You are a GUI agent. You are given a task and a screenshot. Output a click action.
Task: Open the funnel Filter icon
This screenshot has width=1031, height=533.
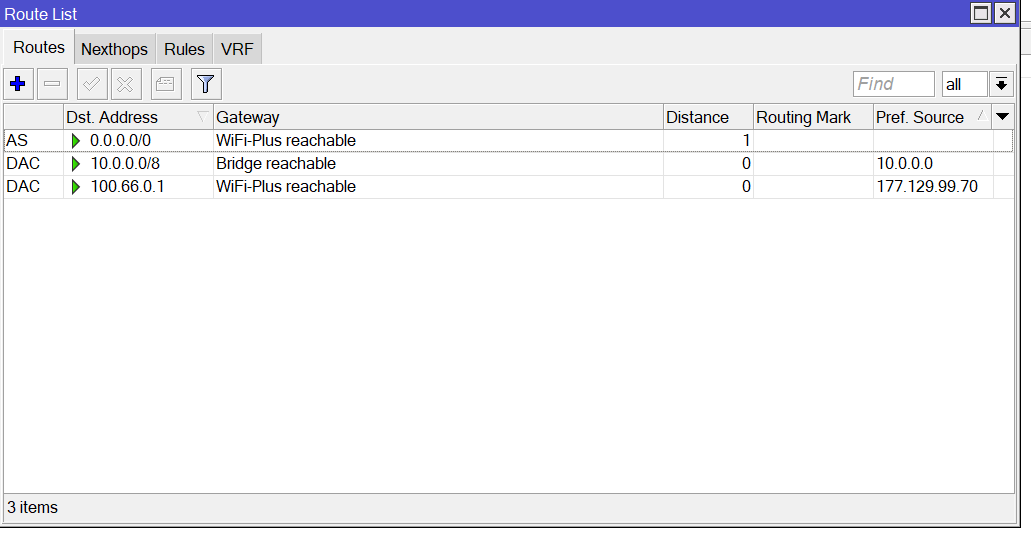(x=206, y=84)
